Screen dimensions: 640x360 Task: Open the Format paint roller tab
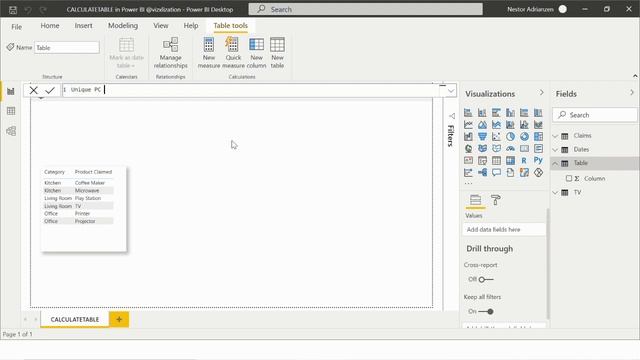(x=496, y=200)
